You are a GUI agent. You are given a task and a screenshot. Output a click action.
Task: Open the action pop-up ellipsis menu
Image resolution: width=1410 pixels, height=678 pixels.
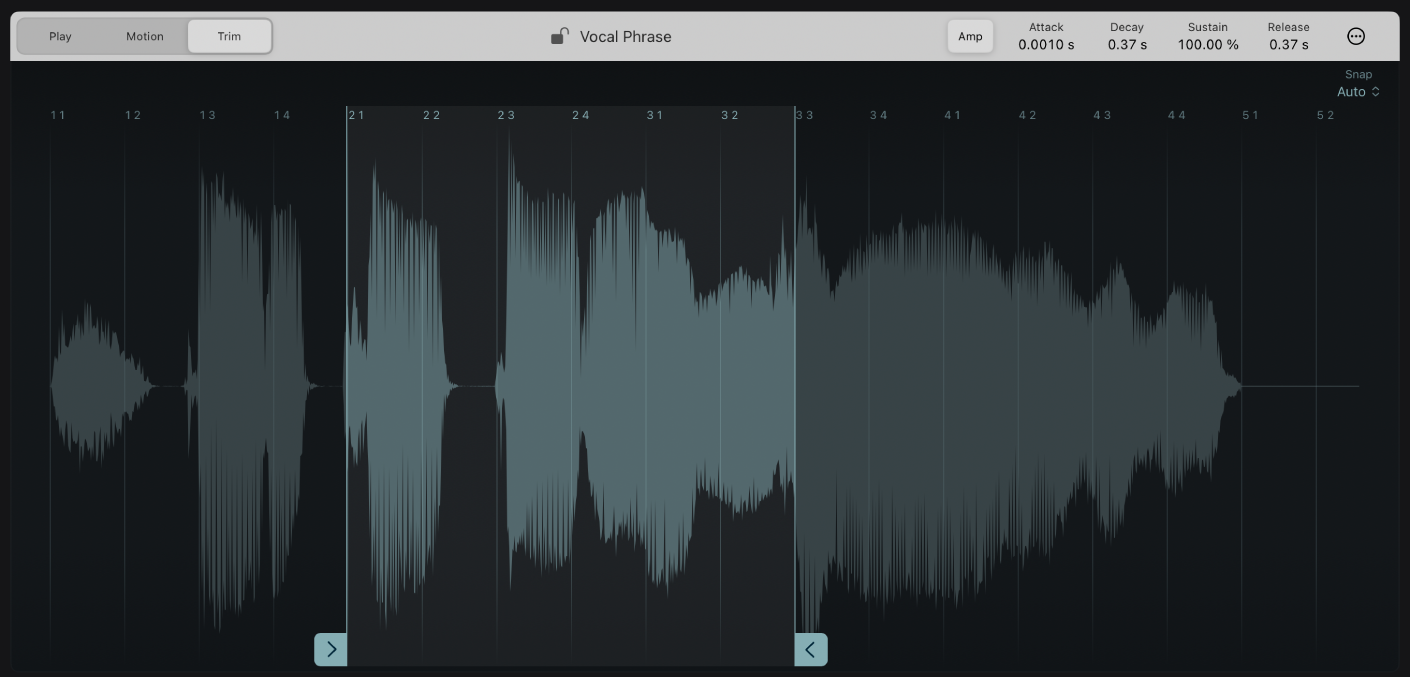tap(1356, 36)
